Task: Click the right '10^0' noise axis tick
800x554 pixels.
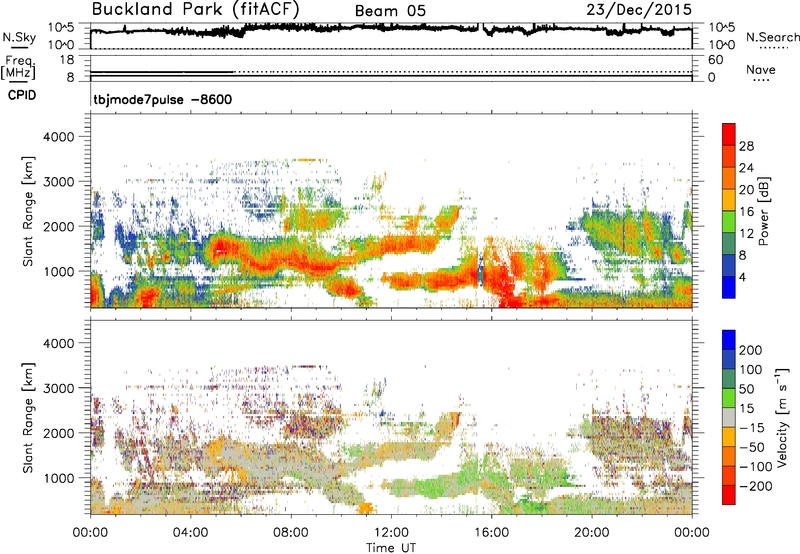Action: (721, 45)
